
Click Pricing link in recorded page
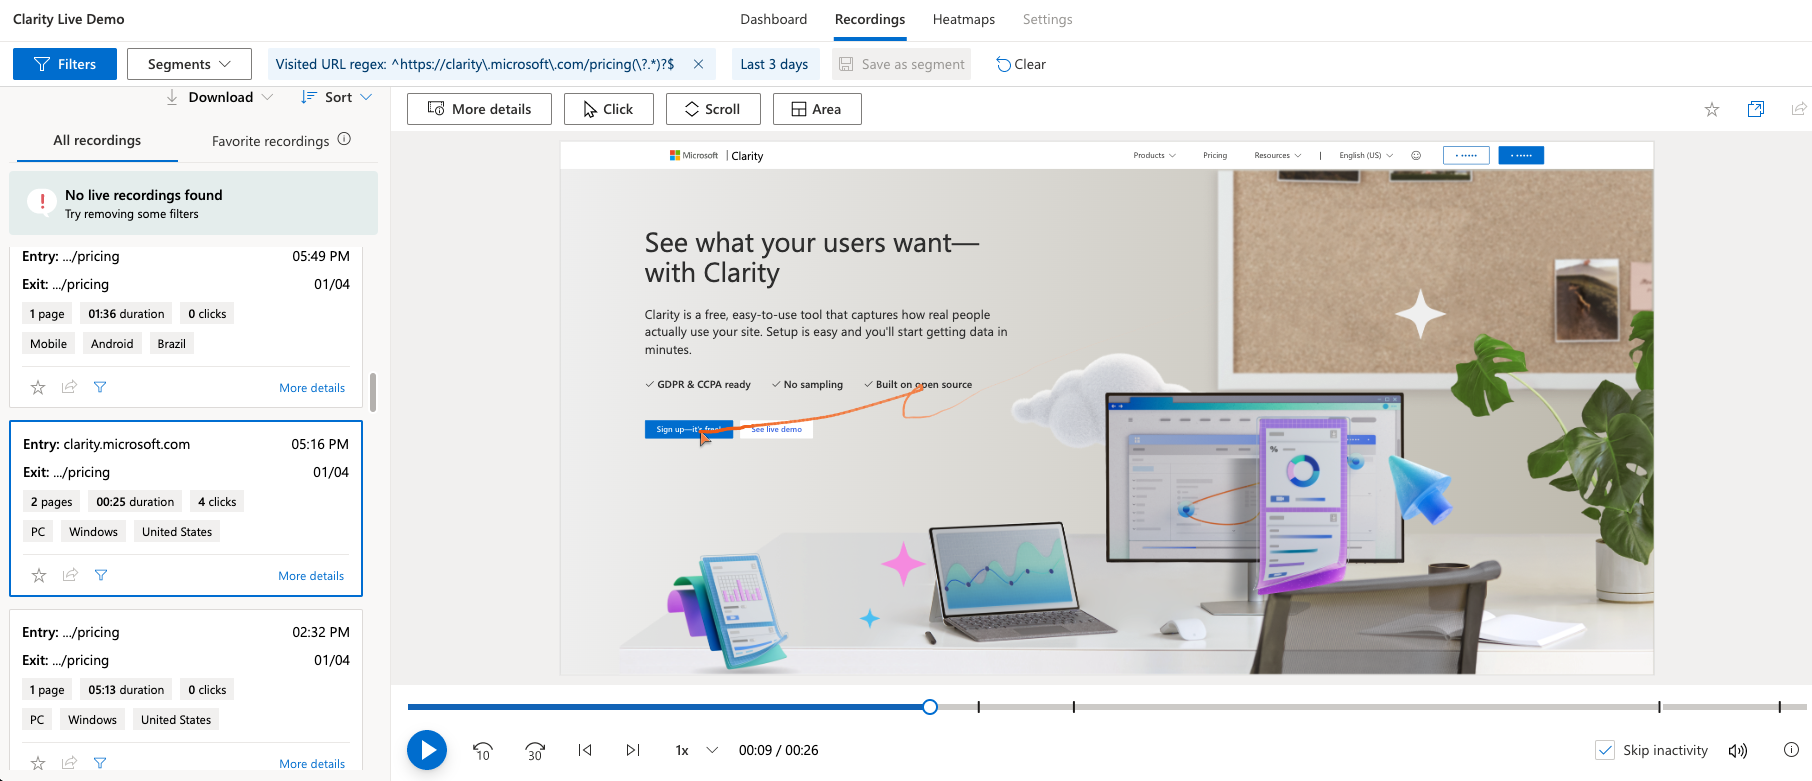[x=1215, y=155]
